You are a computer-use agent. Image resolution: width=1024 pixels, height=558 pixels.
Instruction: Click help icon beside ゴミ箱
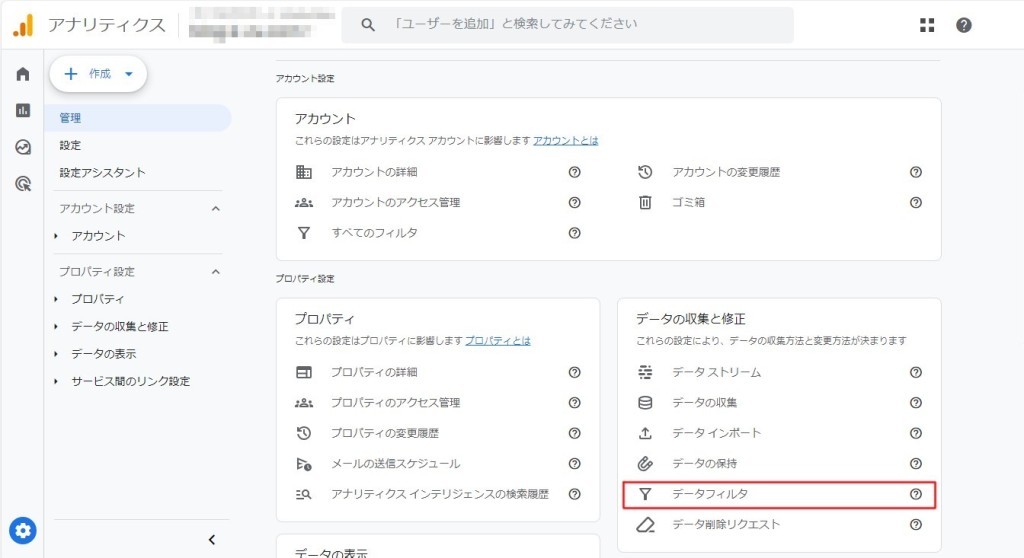point(915,202)
